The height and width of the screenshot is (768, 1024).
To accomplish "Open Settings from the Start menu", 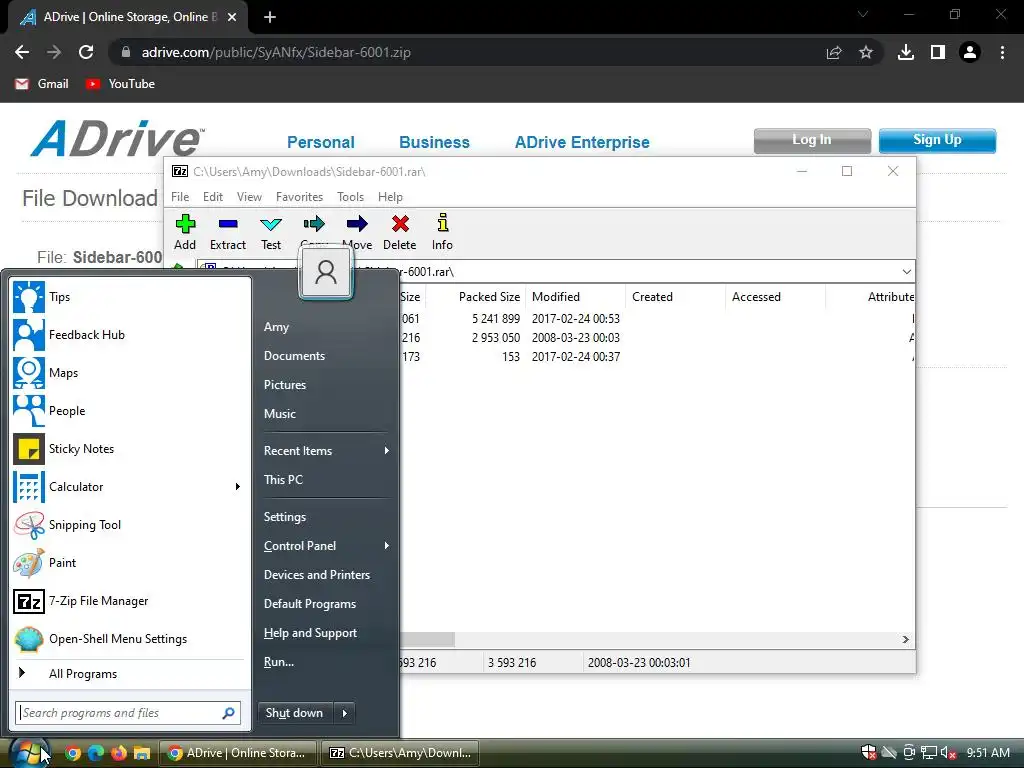I will [x=285, y=517].
